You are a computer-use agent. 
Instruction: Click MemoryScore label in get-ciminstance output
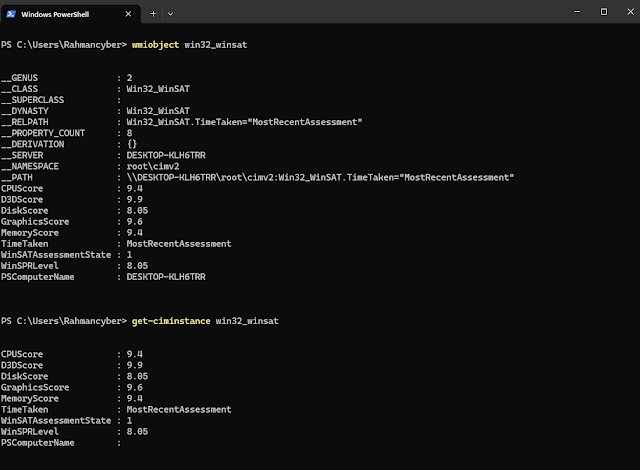tap(30, 398)
